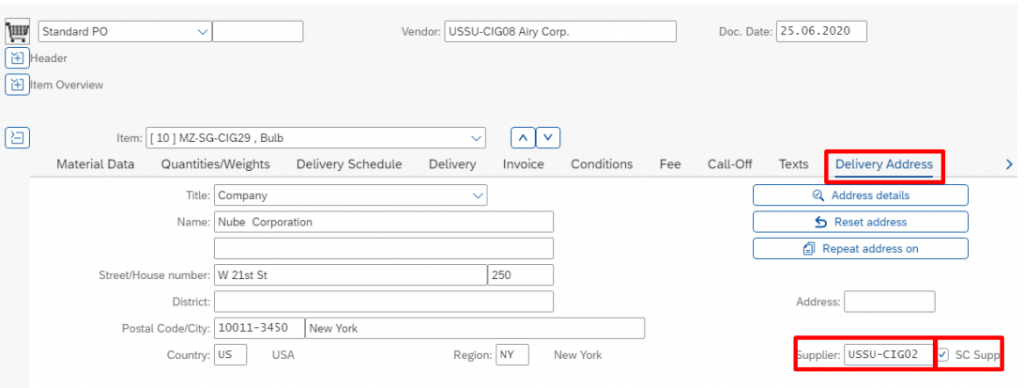This screenshot has height=388, width=1024.
Task: Click the Supplier input field
Action: click(x=889, y=355)
